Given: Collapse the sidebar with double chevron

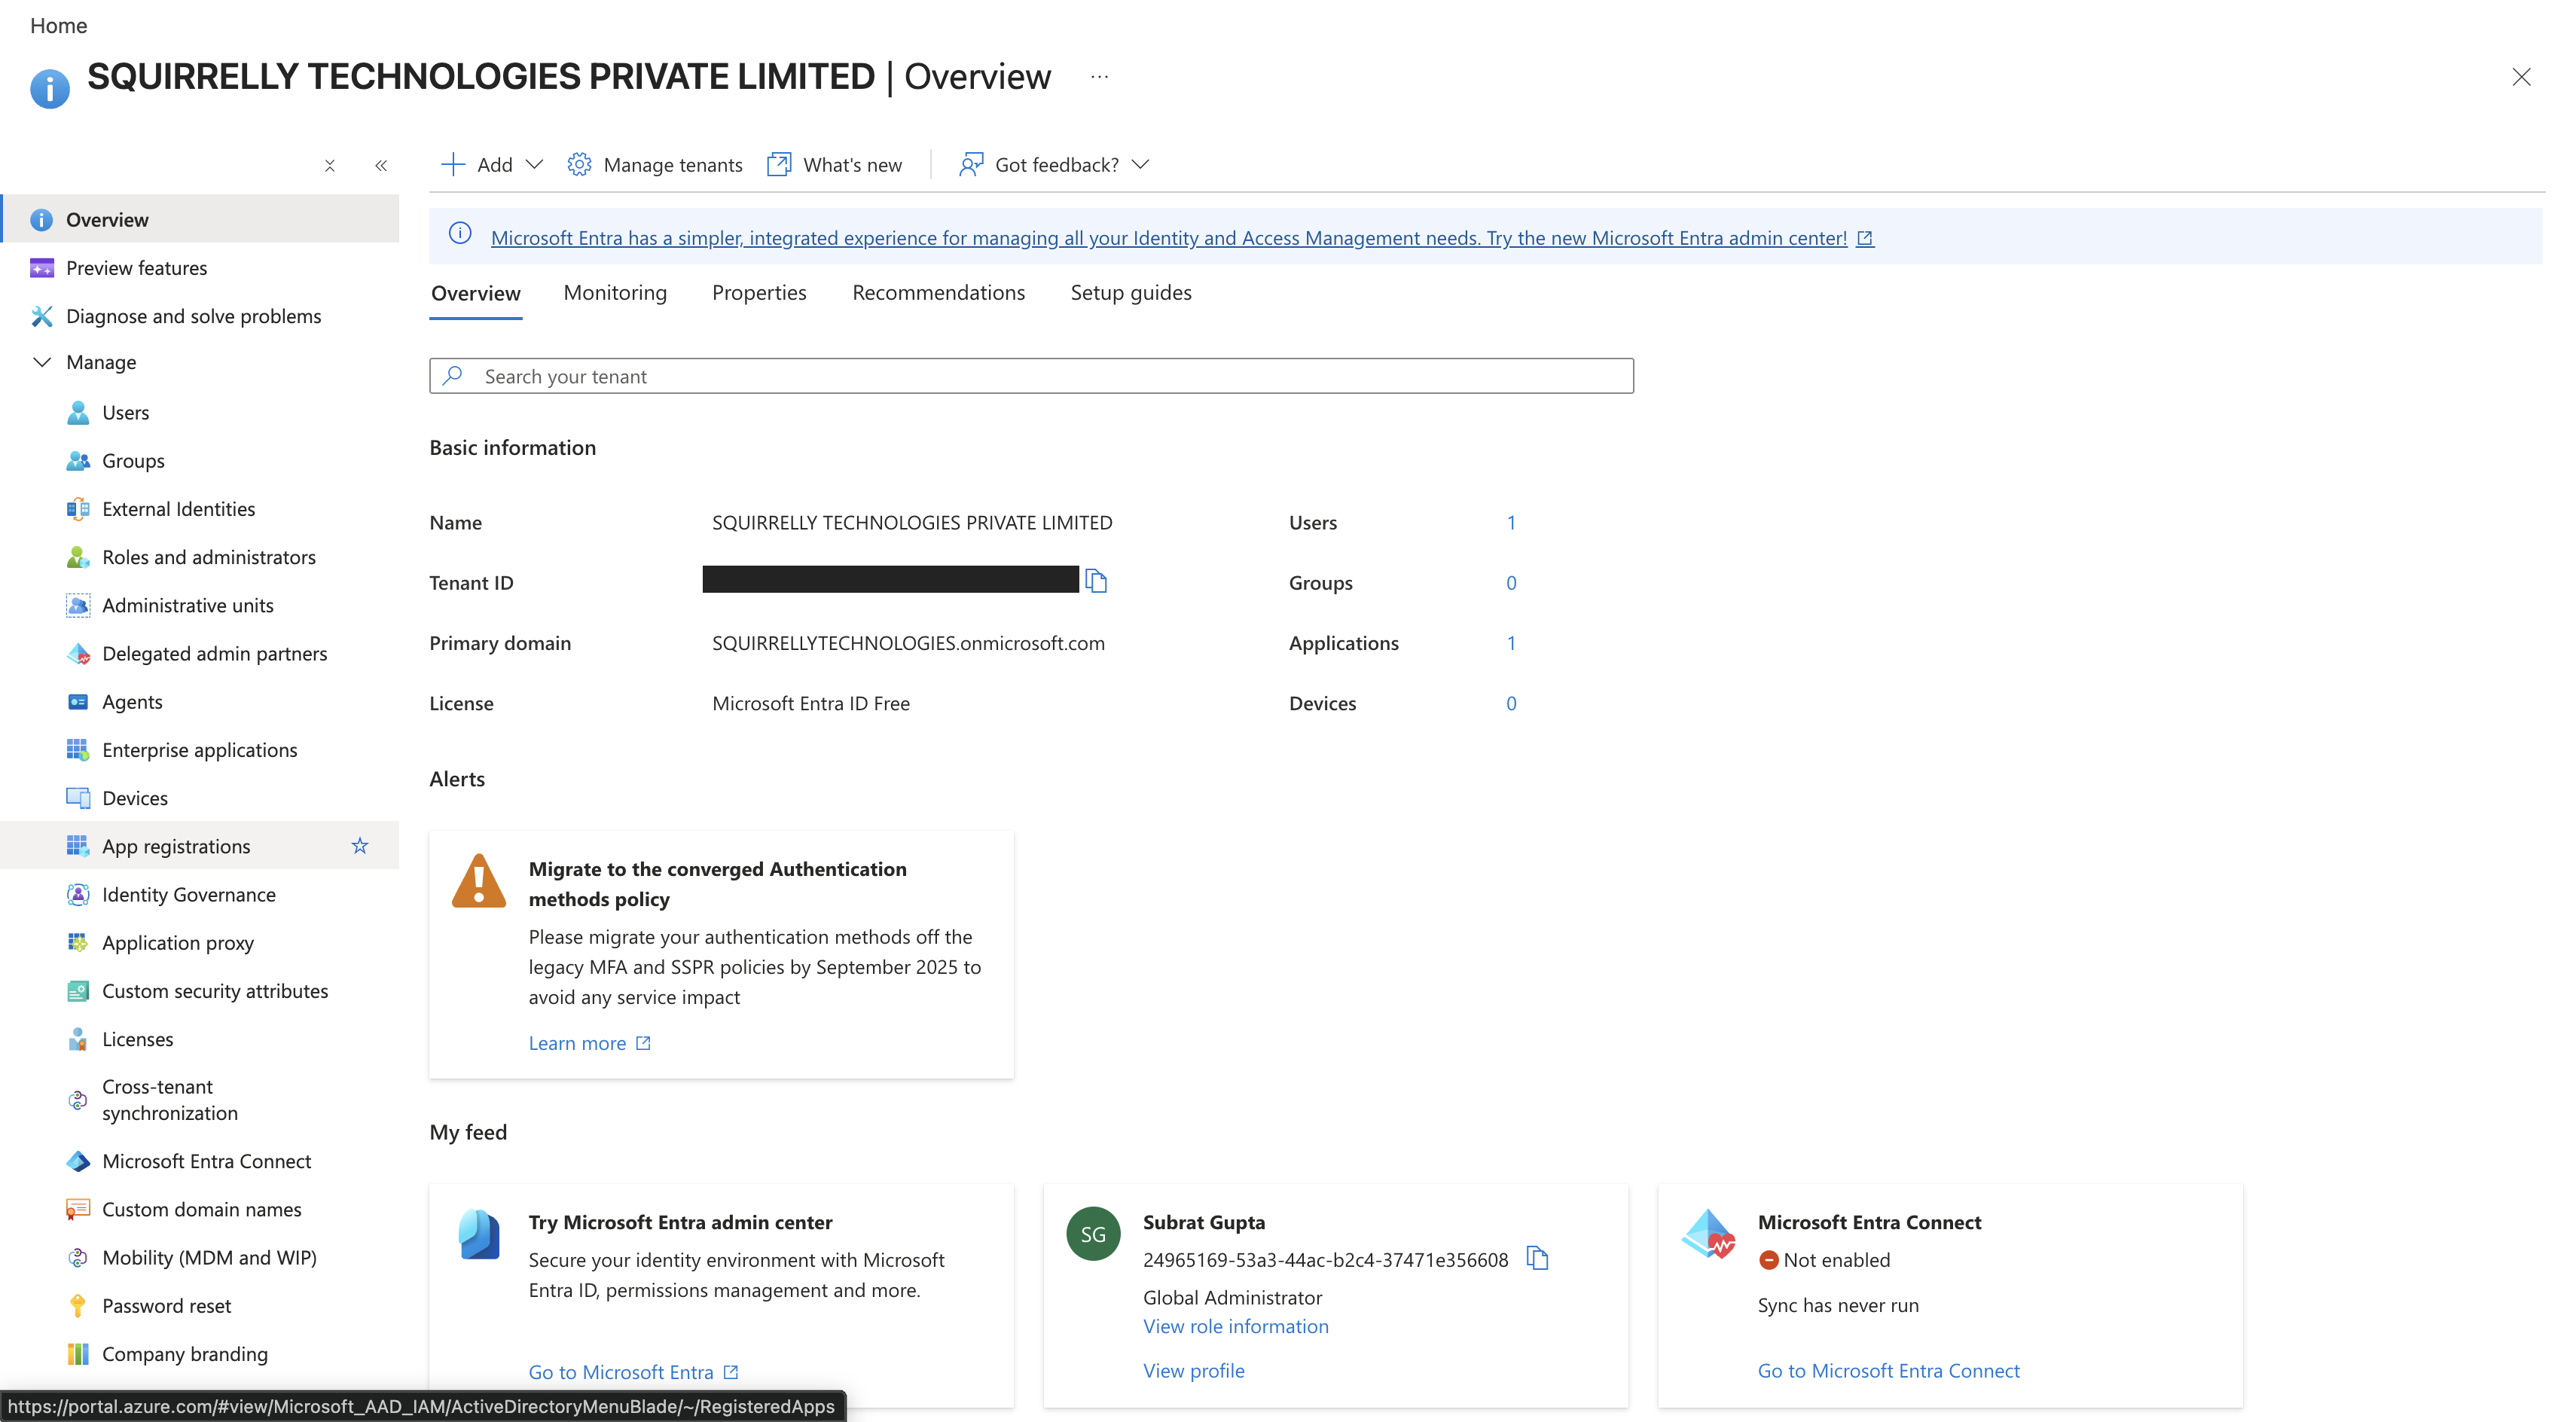Looking at the screenshot, I should tap(381, 166).
